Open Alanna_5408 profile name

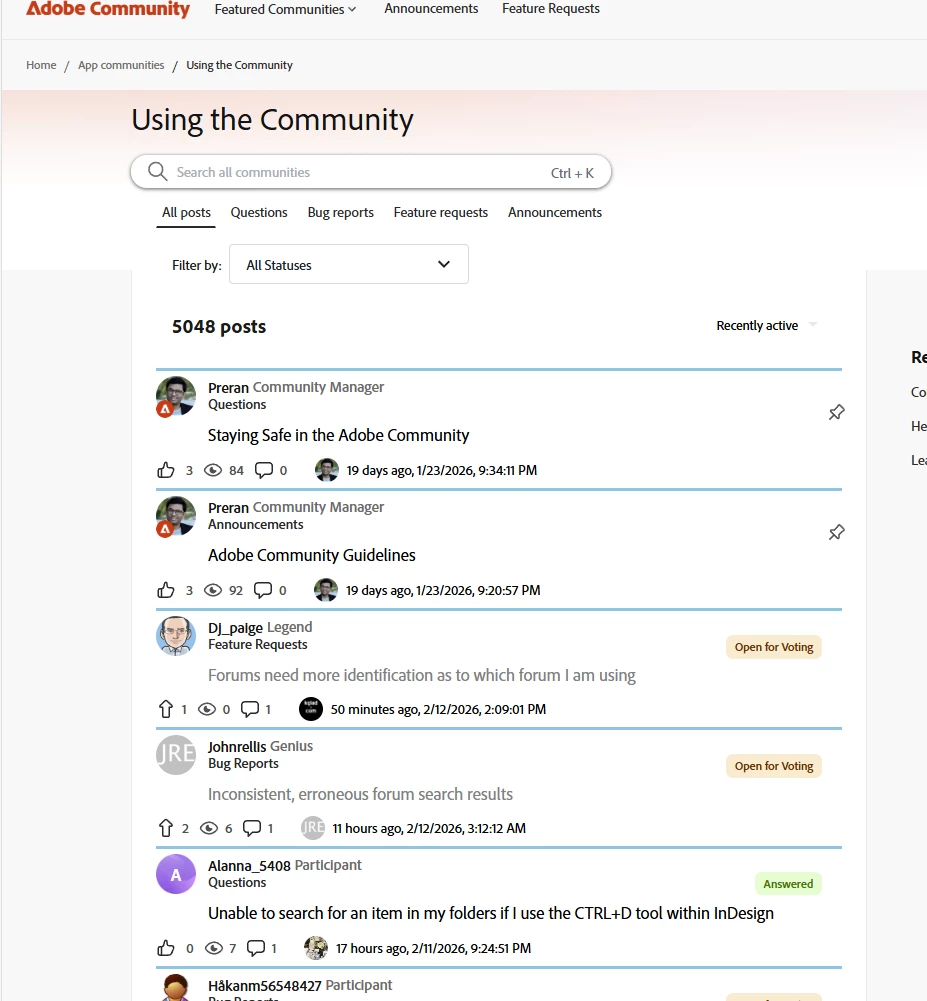coord(249,866)
